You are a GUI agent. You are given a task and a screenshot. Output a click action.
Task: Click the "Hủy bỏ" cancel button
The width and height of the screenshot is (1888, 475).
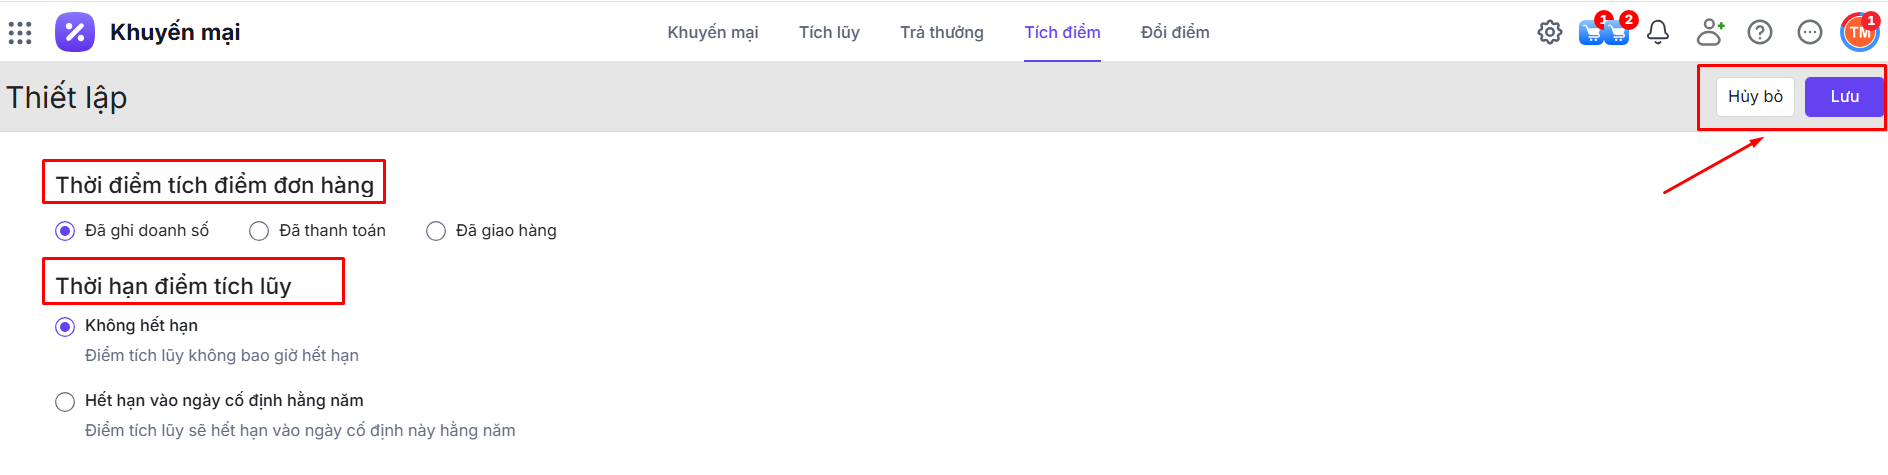[x=1755, y=97]
